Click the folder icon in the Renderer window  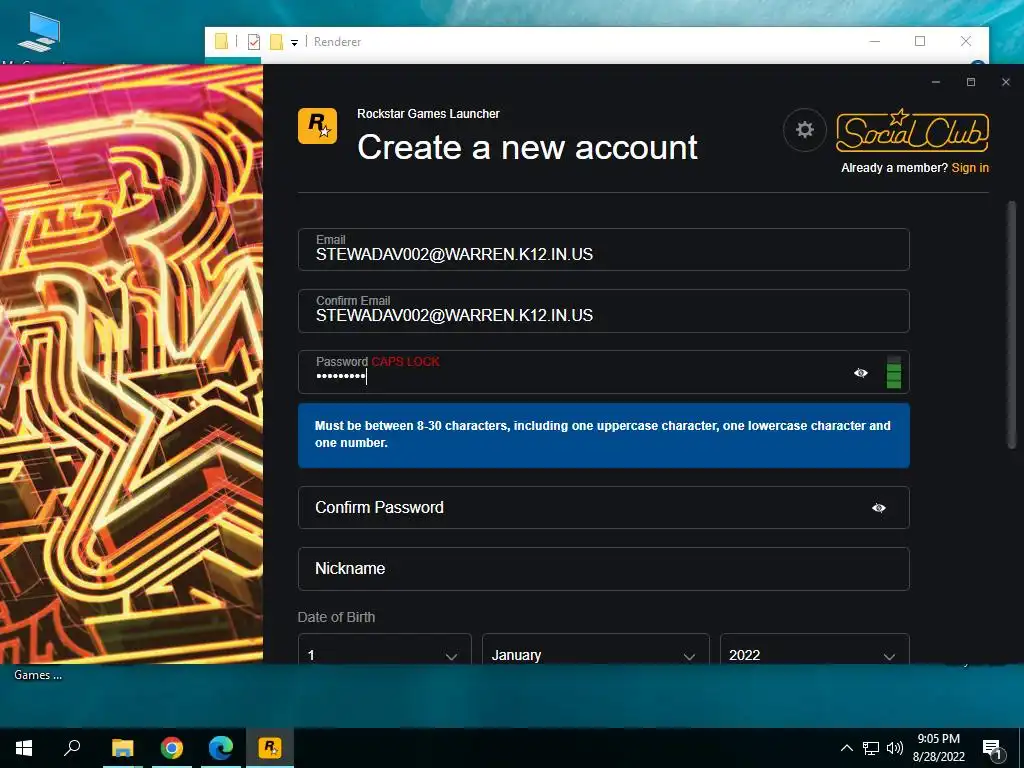(221, 42)
